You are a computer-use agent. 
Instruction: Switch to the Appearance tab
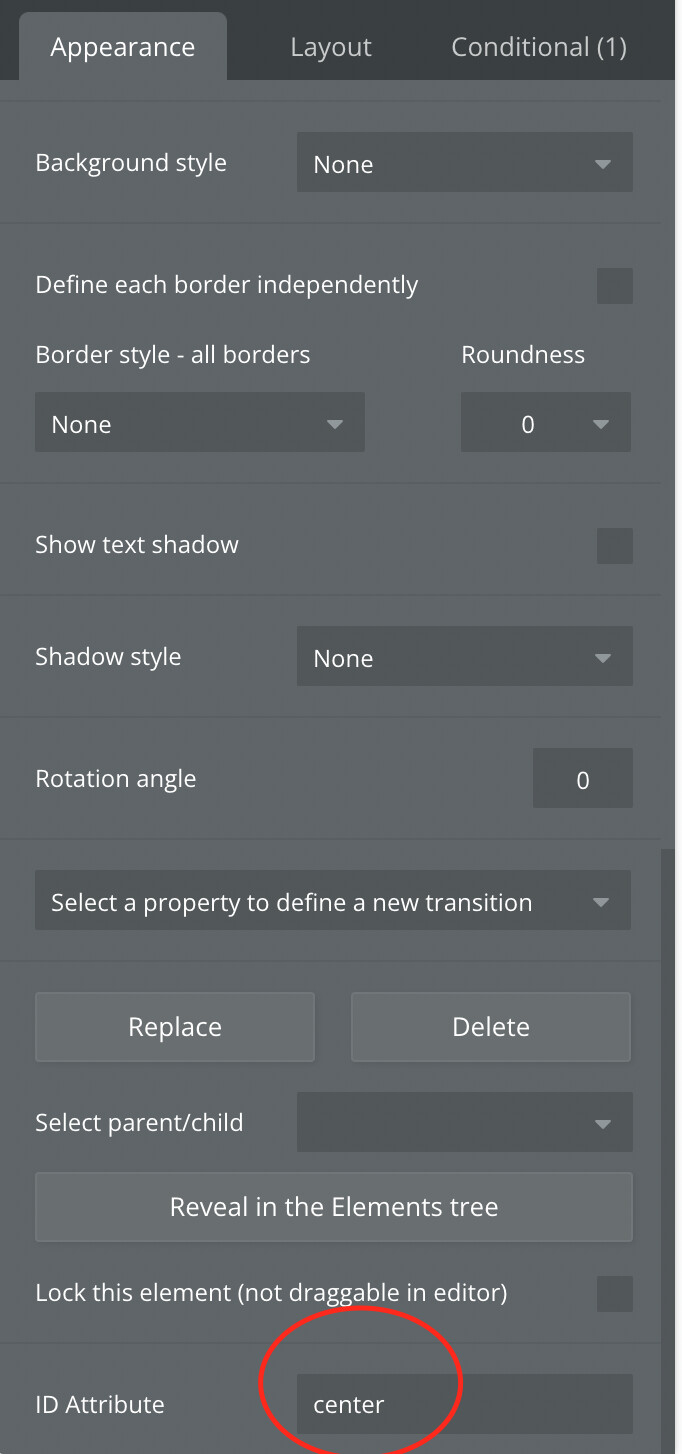pos(123,47)
